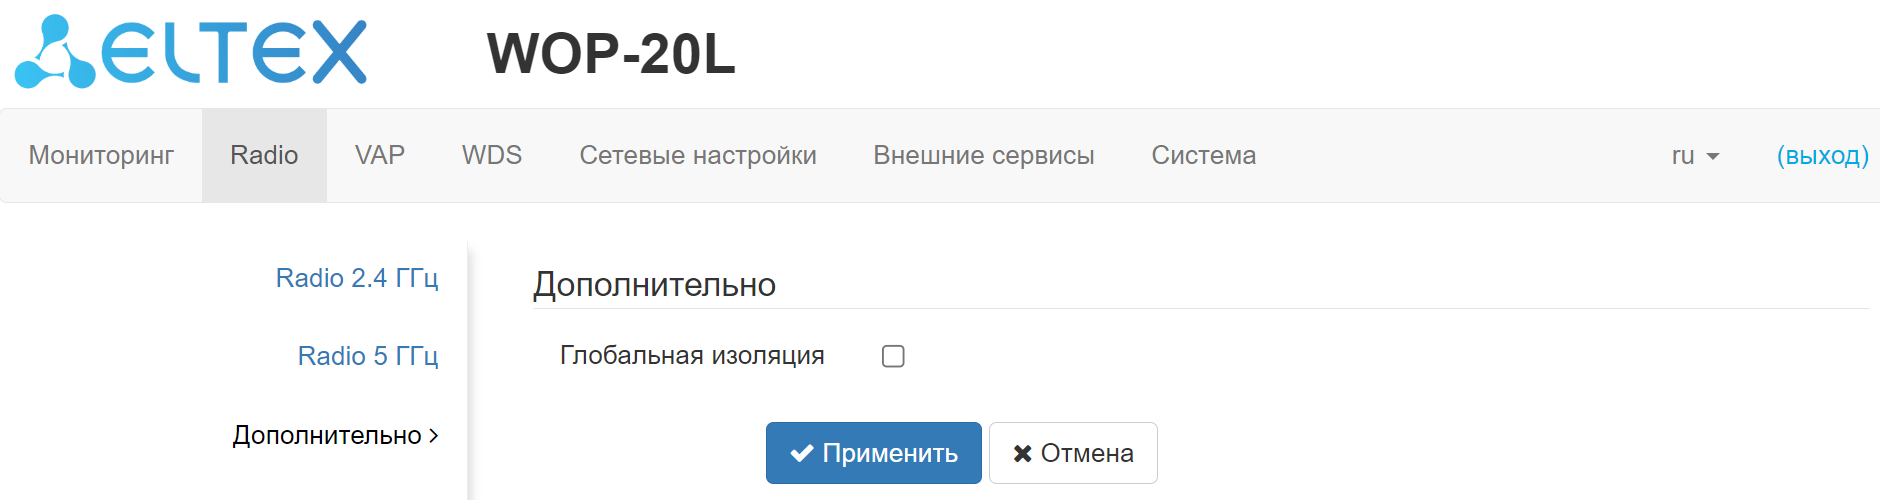1880x500 pixels.
Task: Click the WOP-20L device title
Action: [x=611, y=54]
